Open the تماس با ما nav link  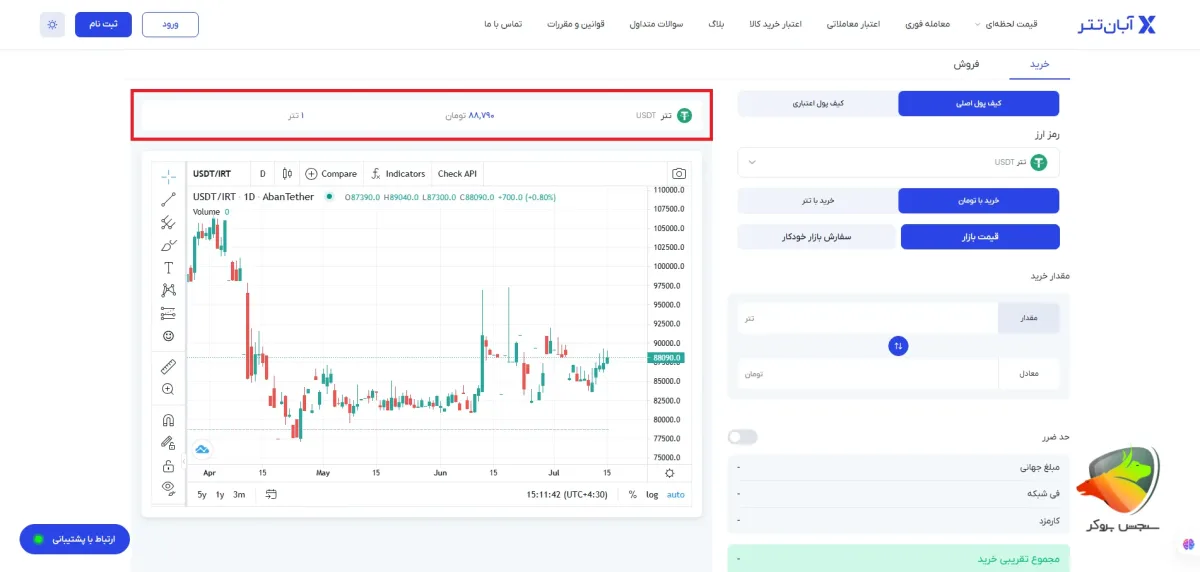click(503, 24)
